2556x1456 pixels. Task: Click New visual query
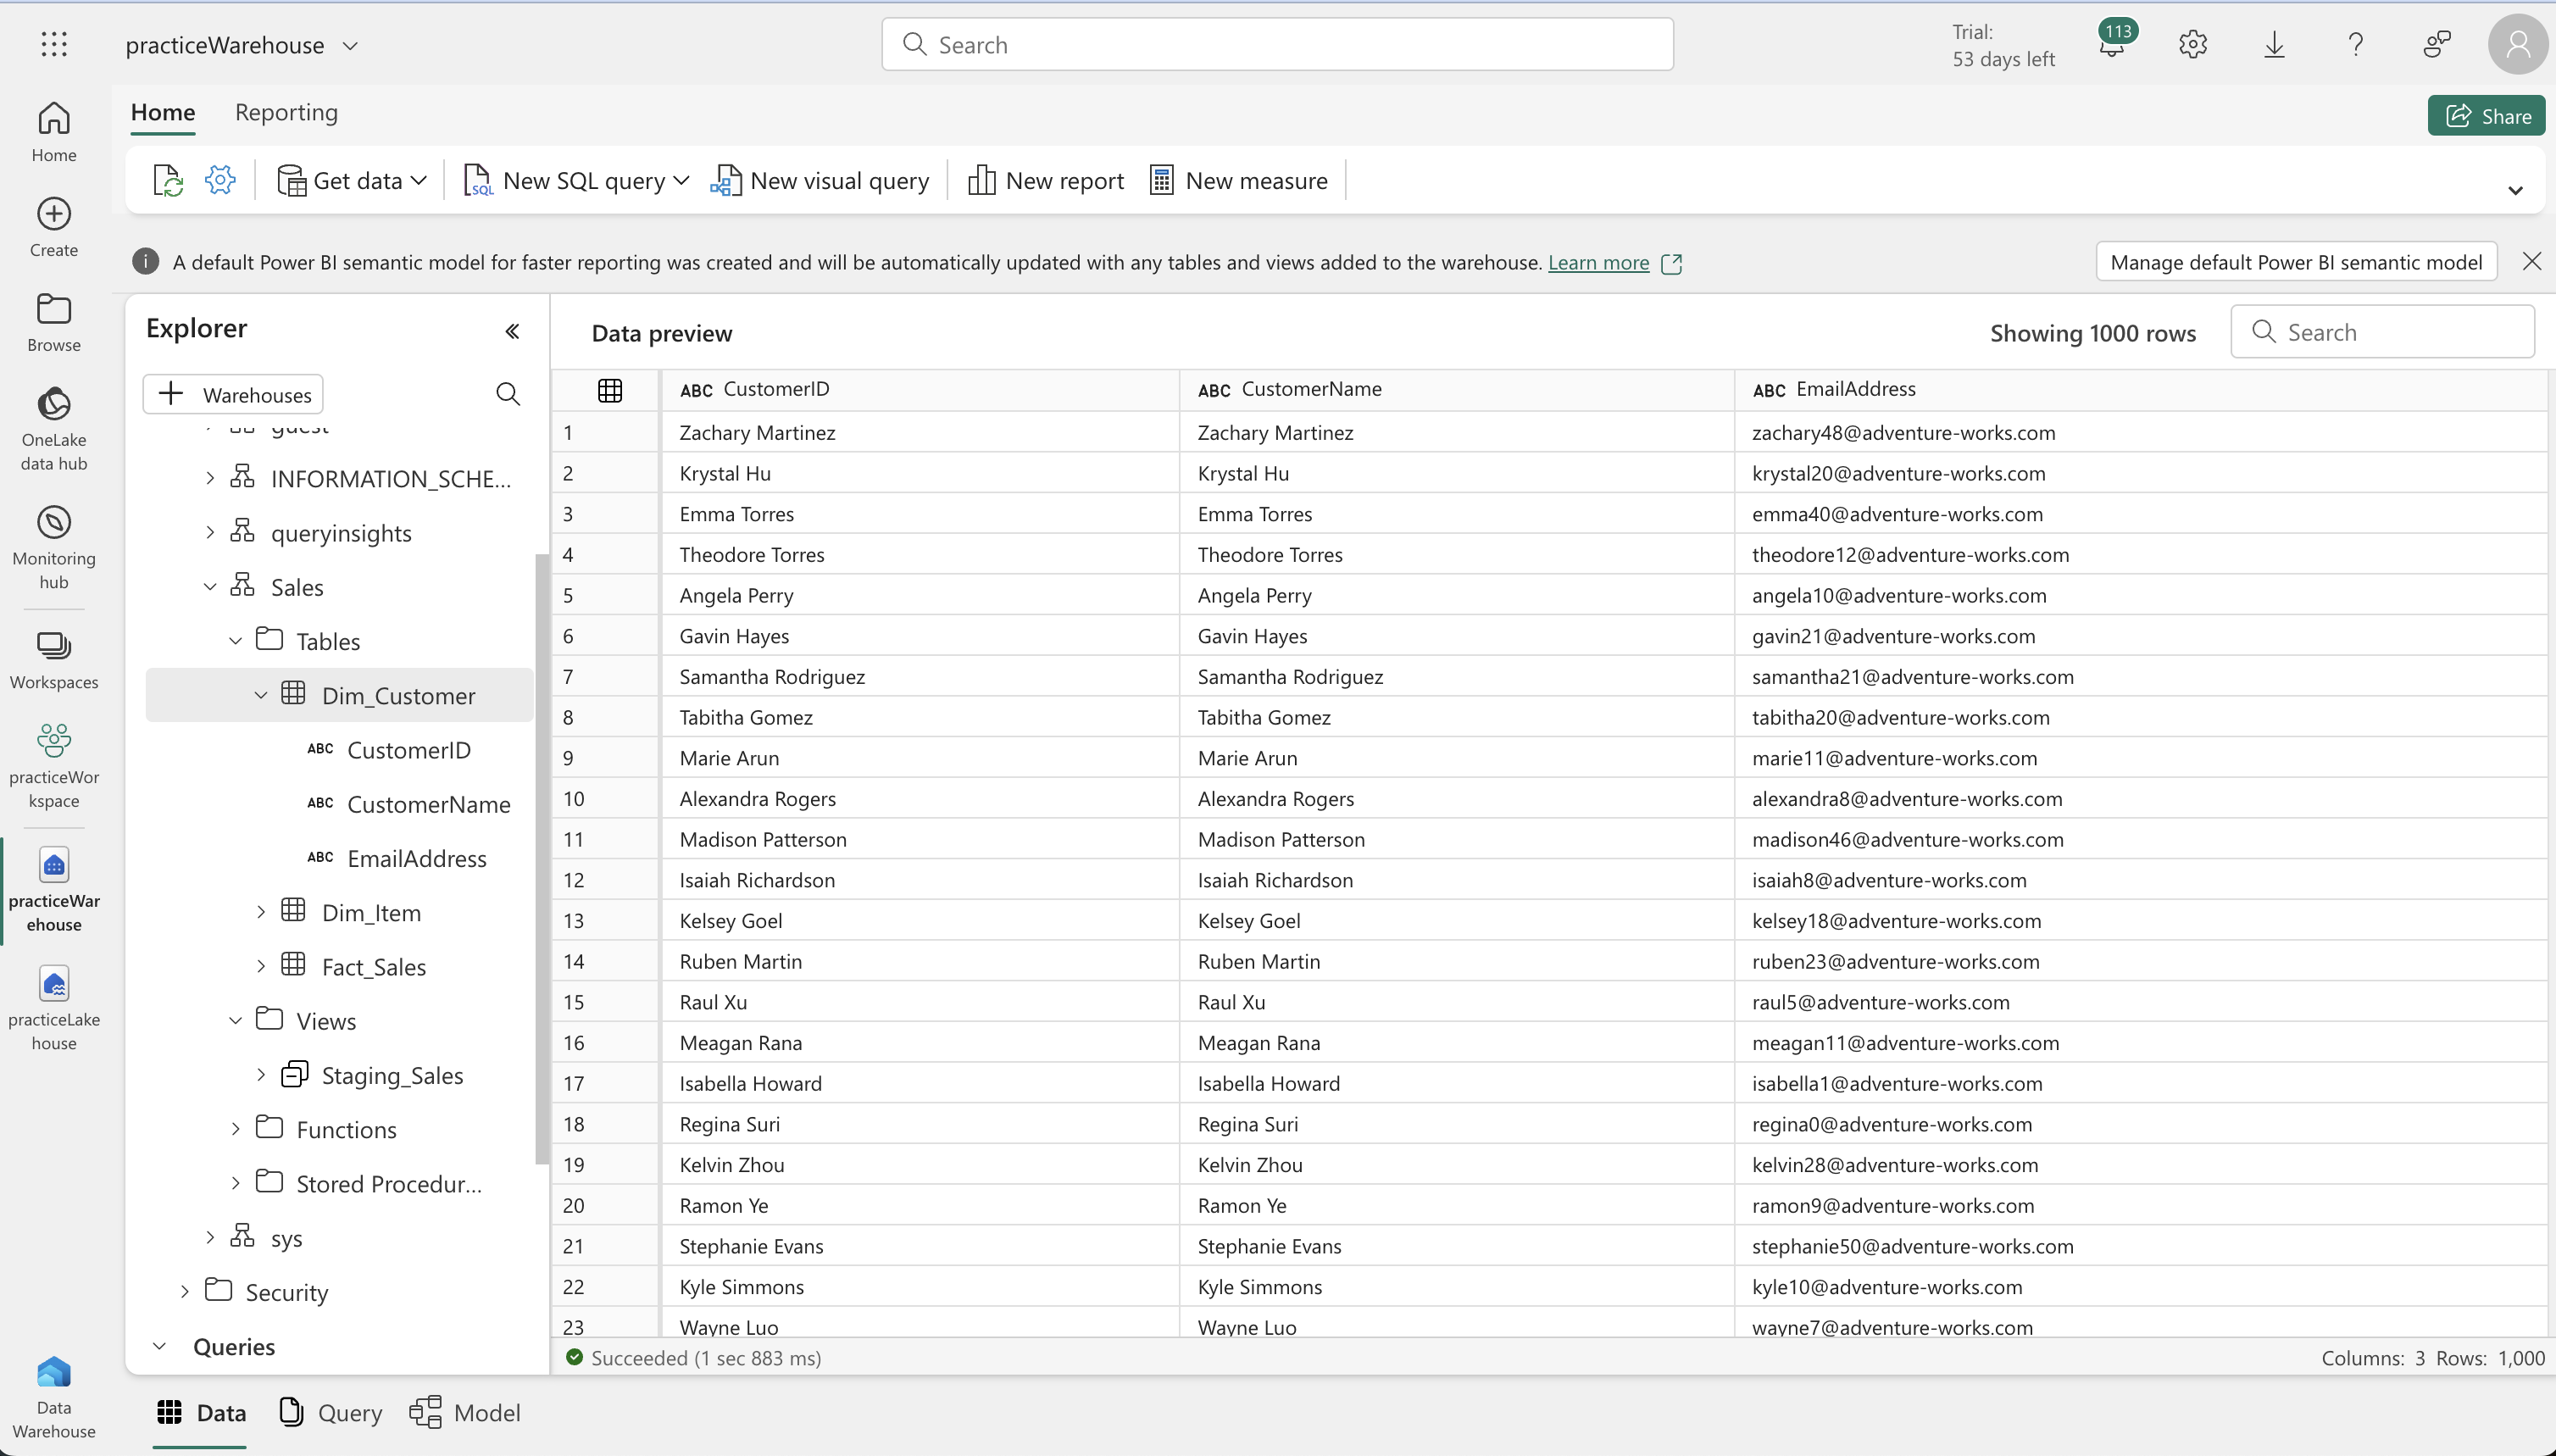[819, 181]
